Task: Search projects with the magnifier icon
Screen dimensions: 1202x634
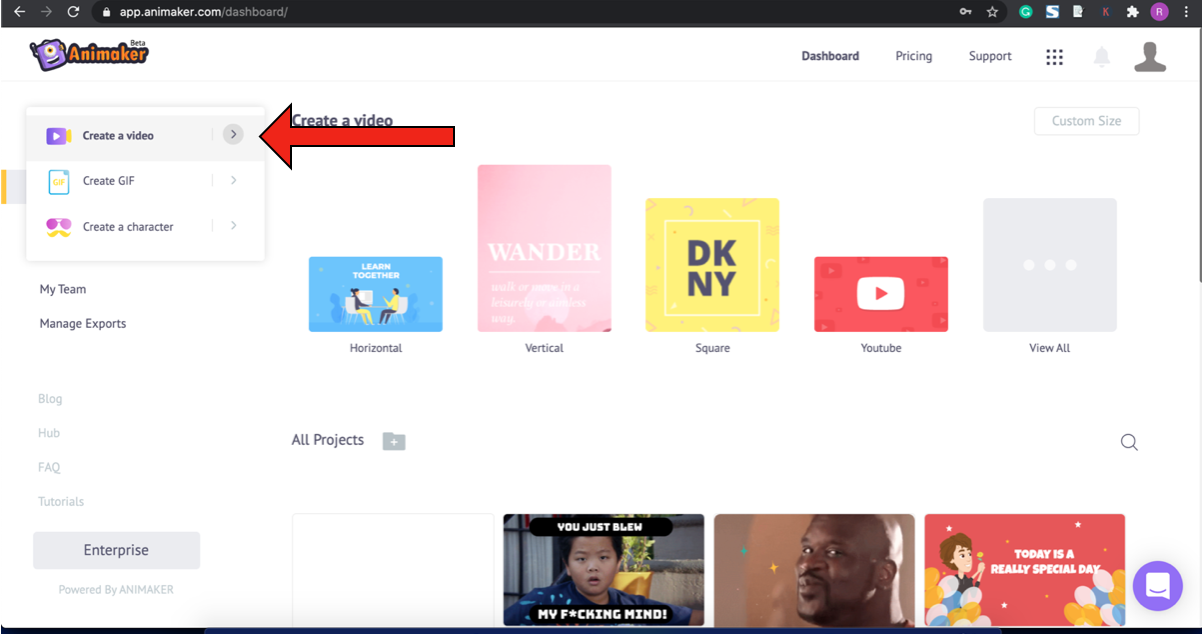Action: click(1129, 442)
